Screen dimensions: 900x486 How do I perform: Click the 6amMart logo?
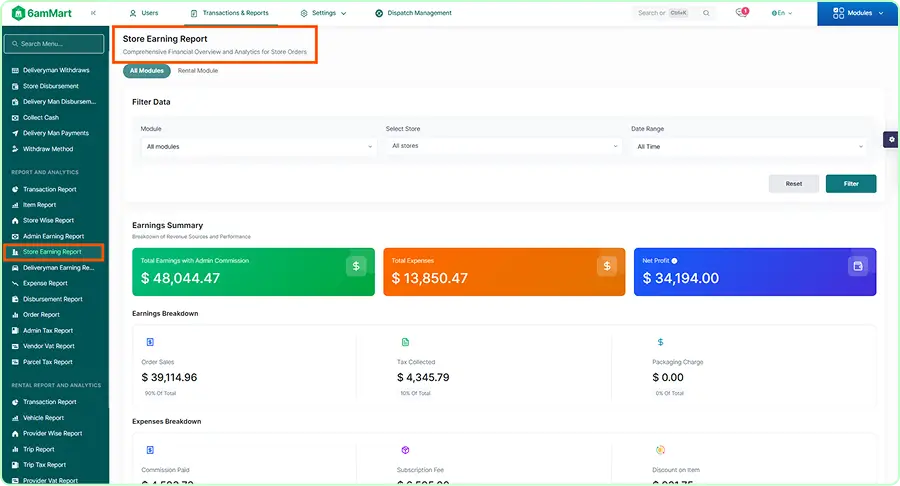coord(41,13)
